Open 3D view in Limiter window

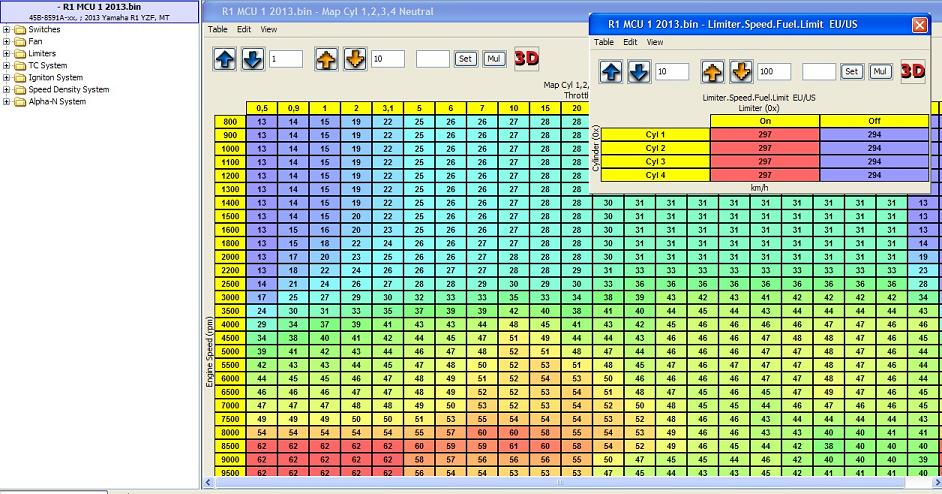coord(912,71)
